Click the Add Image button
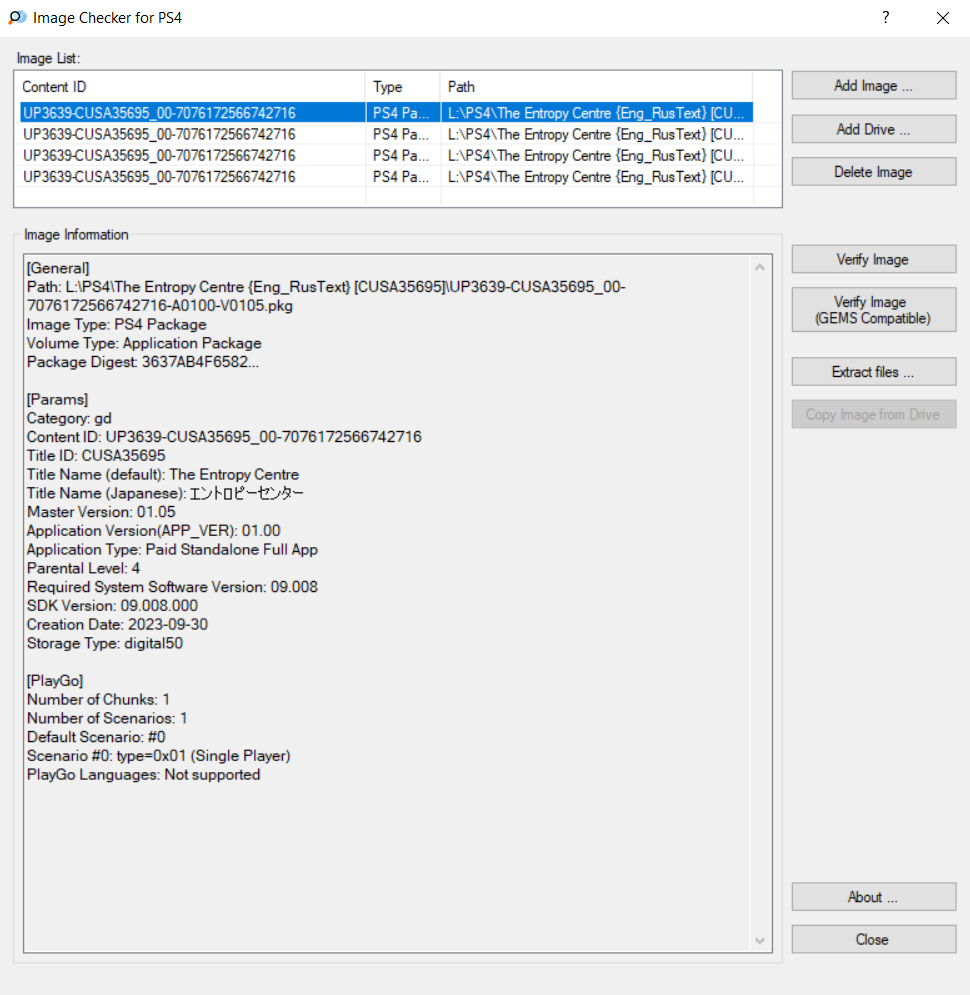970x995 pixels. tap(873, 86)
